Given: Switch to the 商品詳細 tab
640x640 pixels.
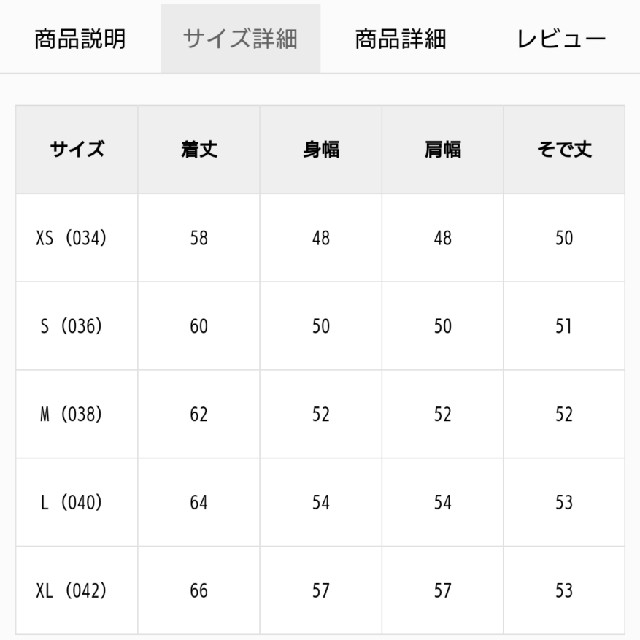Looking at the screenshot, I should click(400, 39).
